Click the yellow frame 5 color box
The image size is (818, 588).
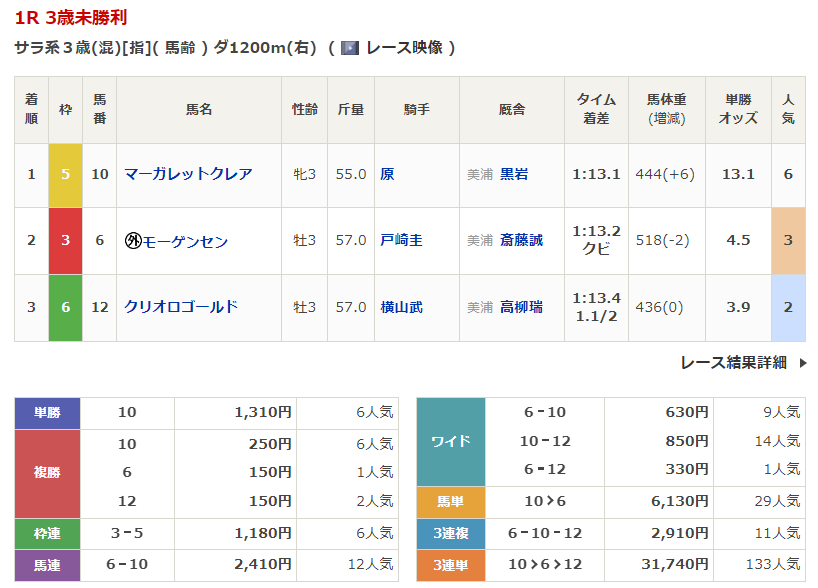tap(65, 174)
